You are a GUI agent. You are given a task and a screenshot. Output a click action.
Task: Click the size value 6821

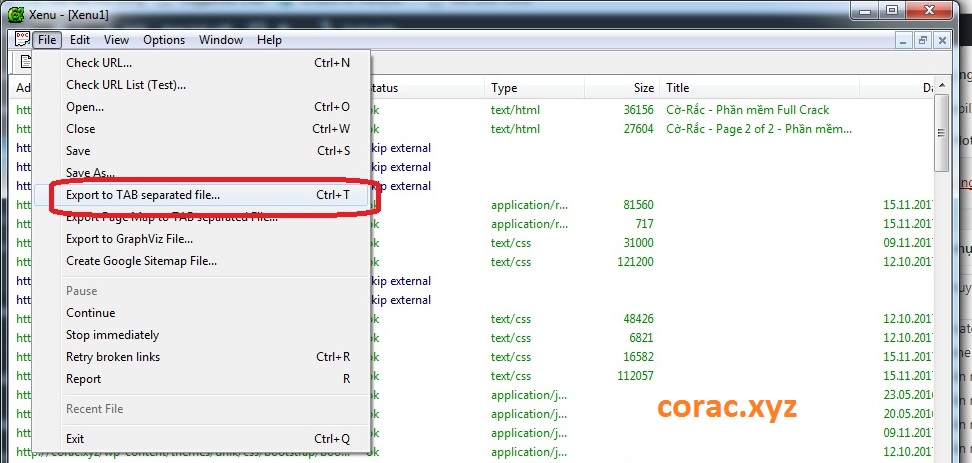[642, 338]
